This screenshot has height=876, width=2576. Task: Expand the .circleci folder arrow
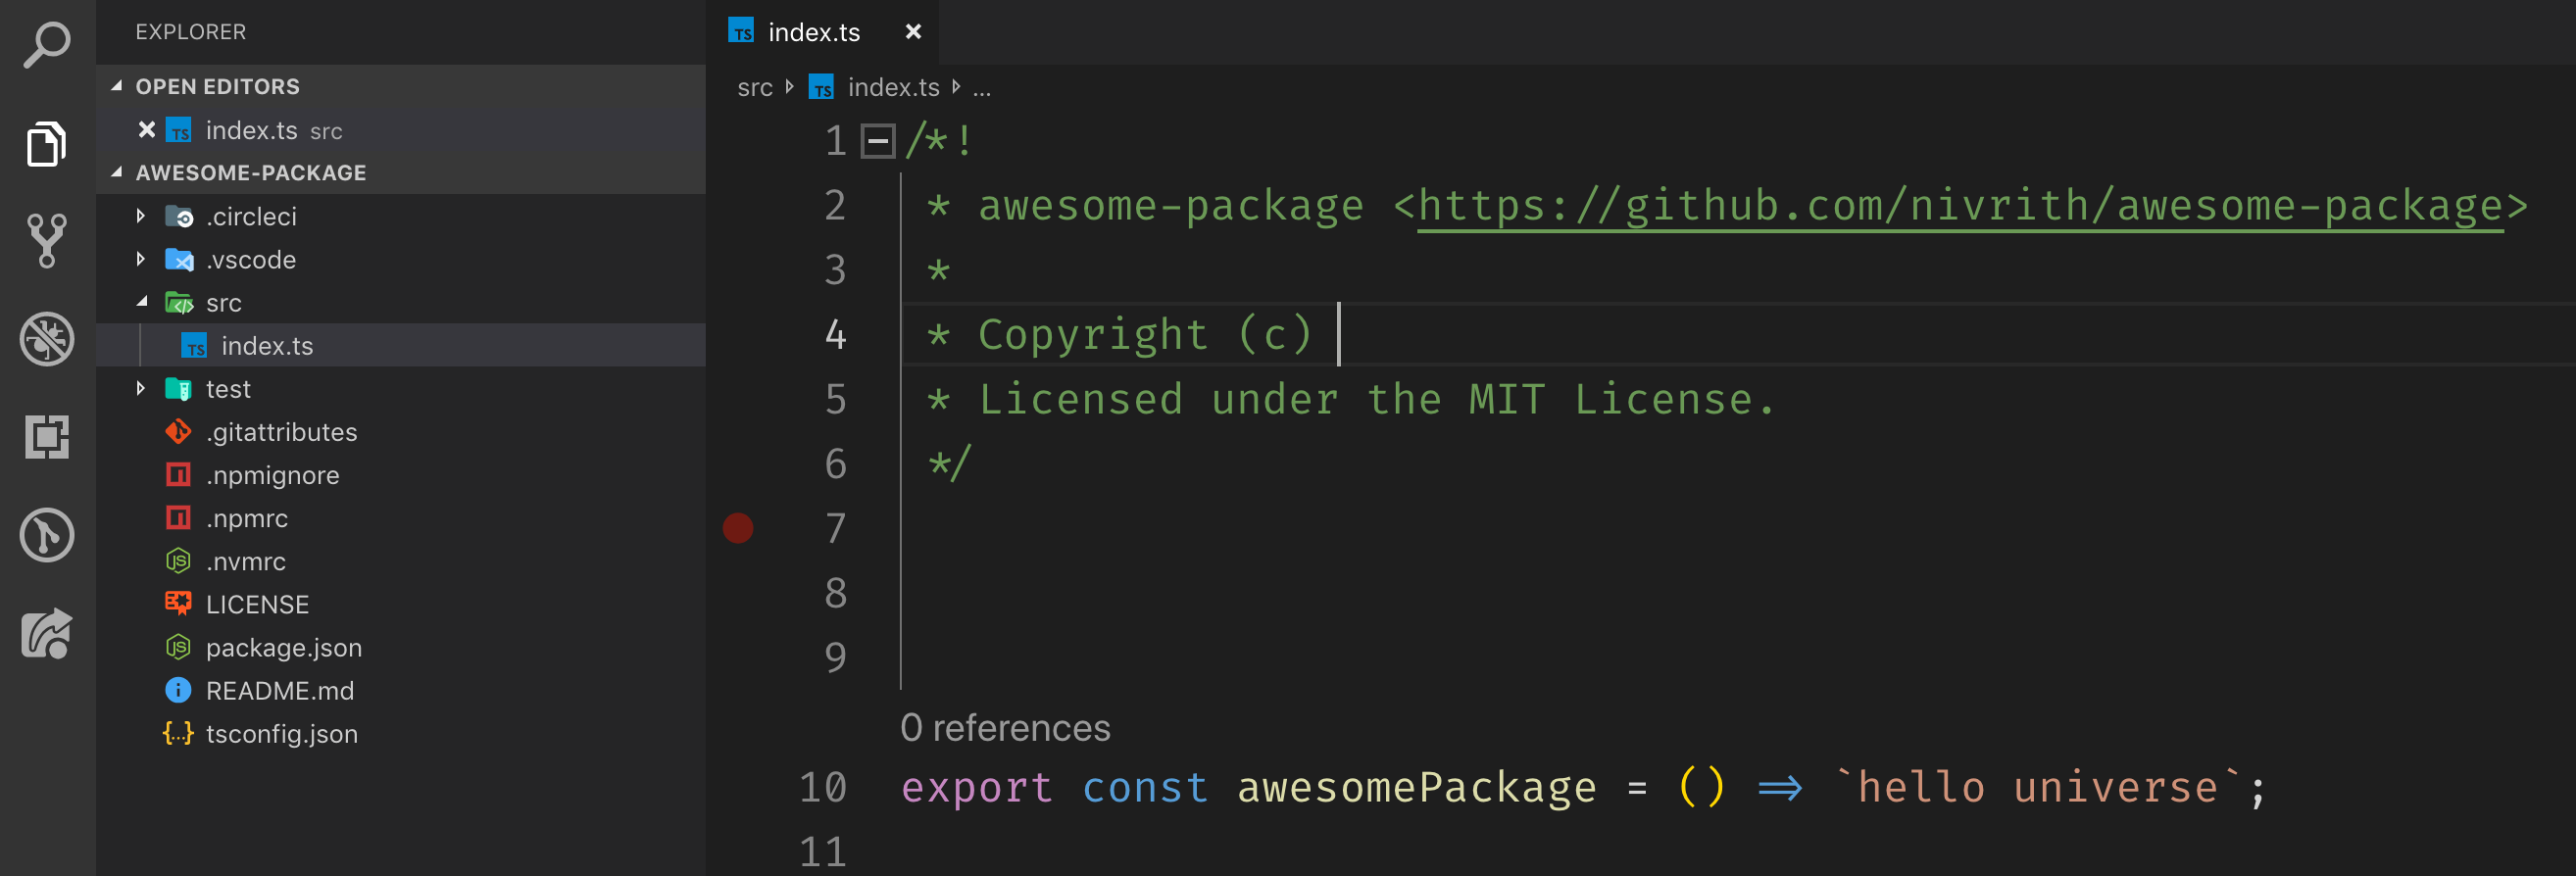point(141,216)
